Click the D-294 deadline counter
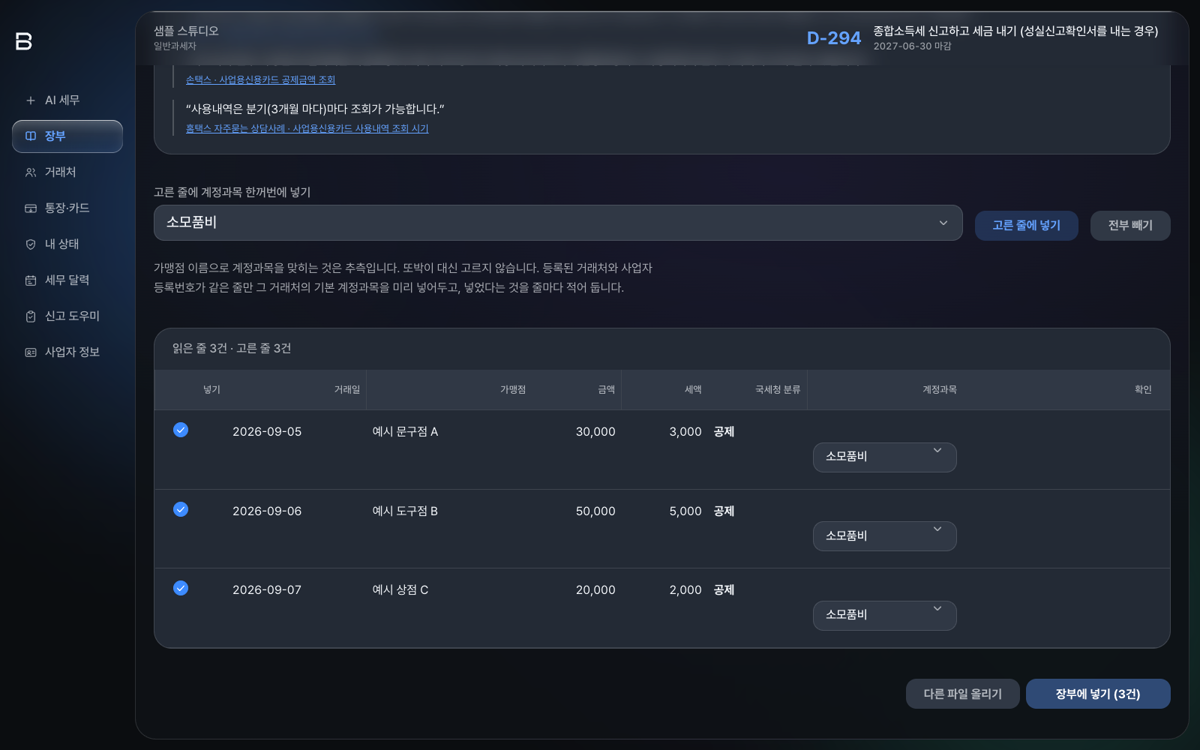 point(834,38)
